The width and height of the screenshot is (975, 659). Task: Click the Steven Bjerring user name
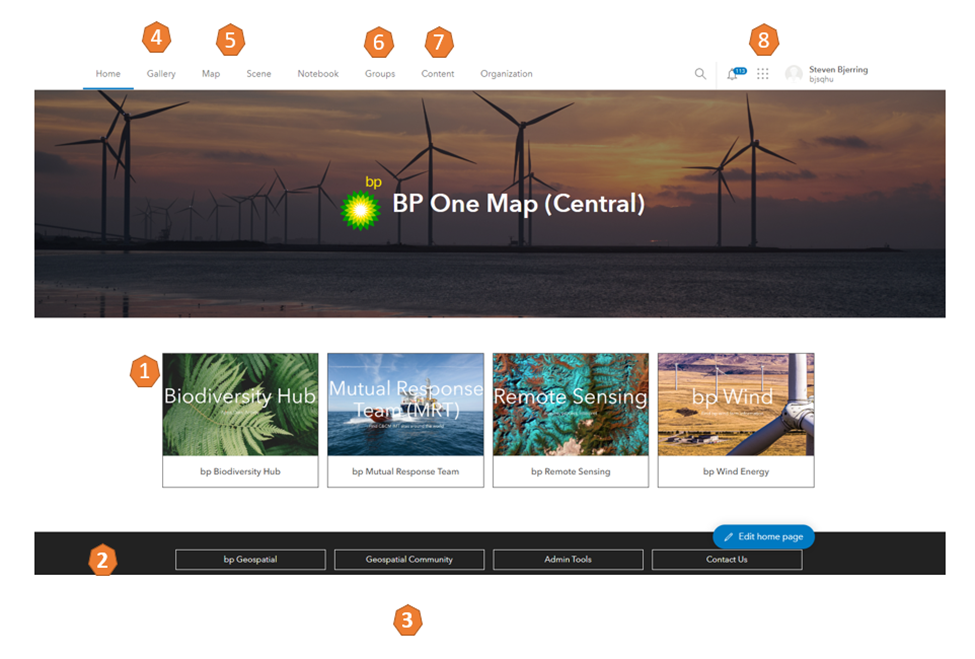[838, 70]
